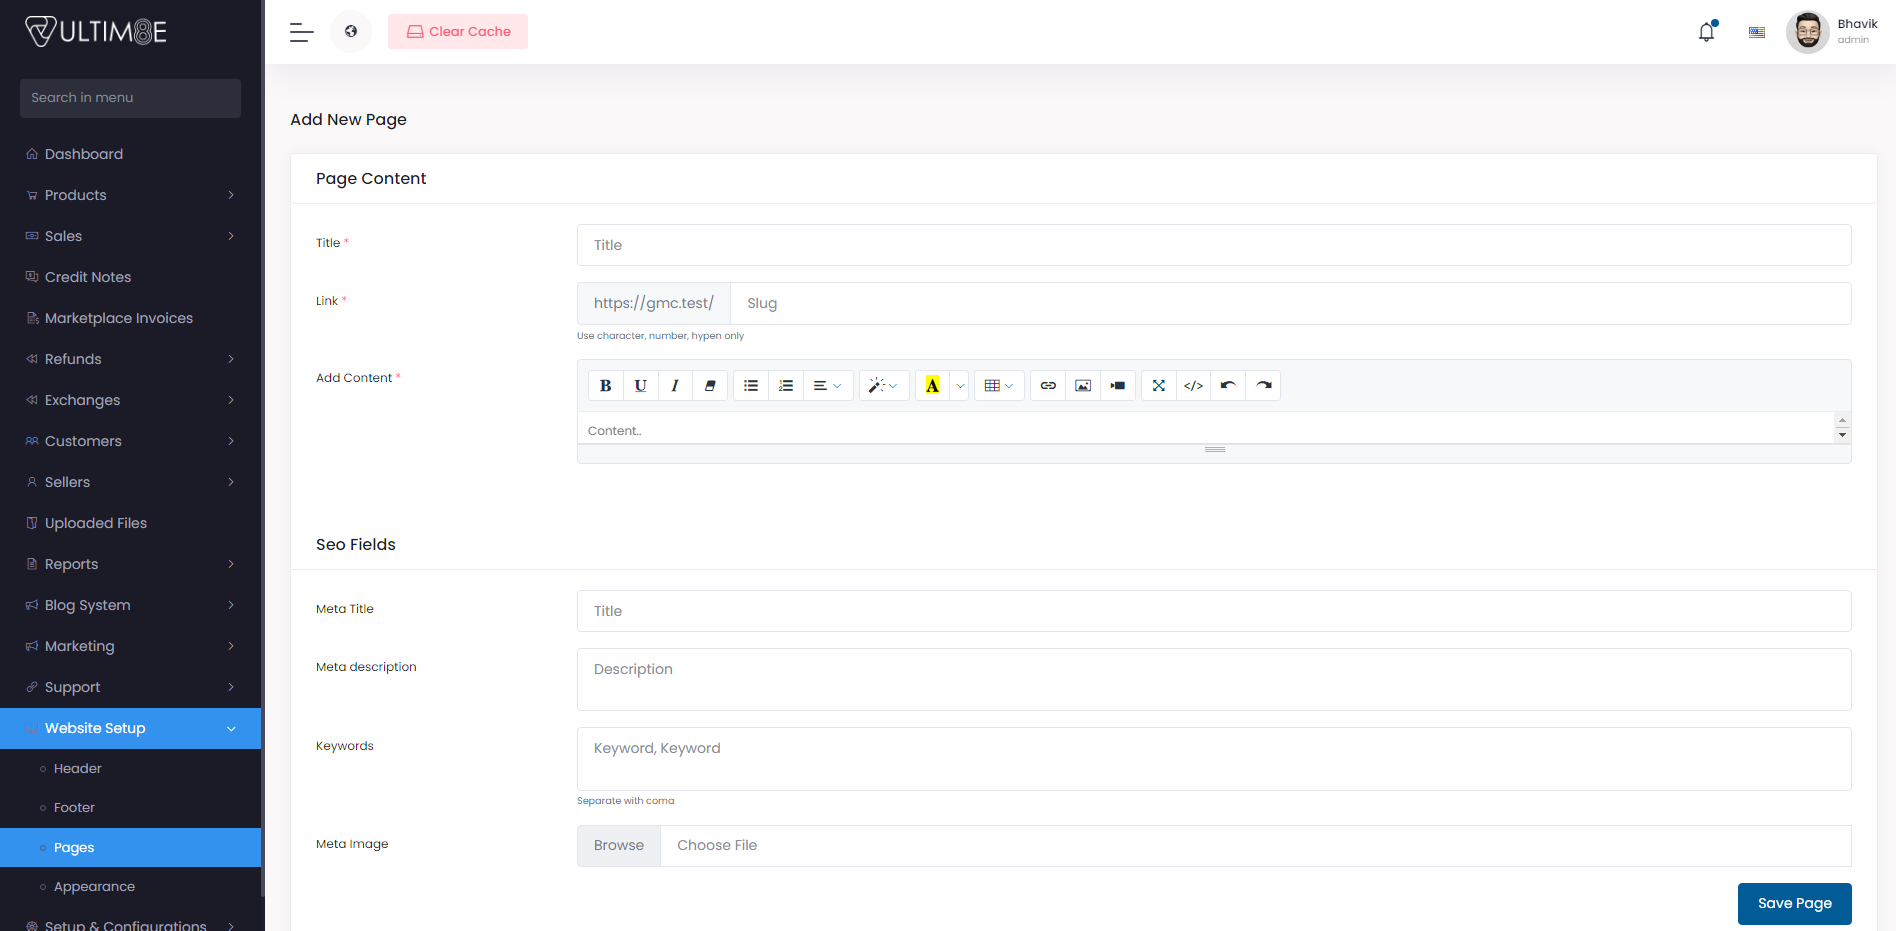Insert an ordered list in the editor
The height and width of the screenshot is (931, 1896).
tap(786, 385)
